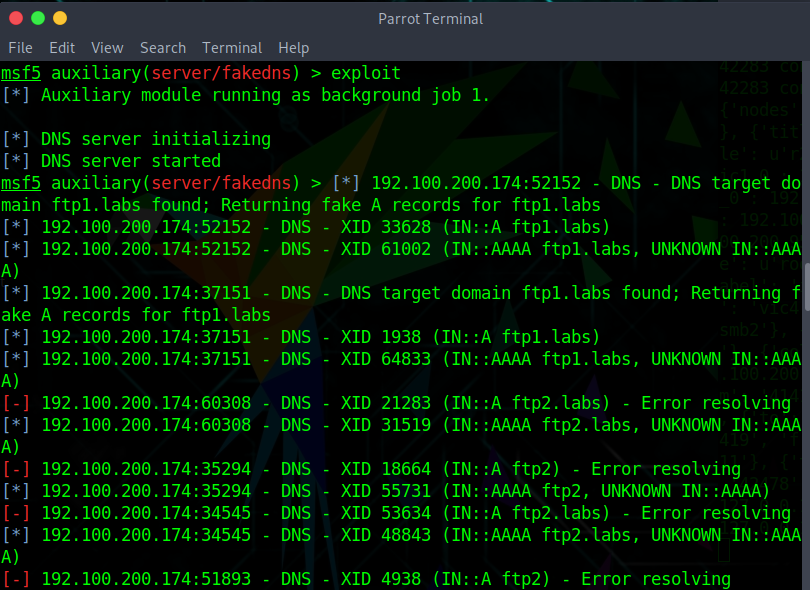This screenshot has height=590, width=810.
Task: Click 192.100.200.174:37151 DNS target domain line
Action: click(401, 293)
